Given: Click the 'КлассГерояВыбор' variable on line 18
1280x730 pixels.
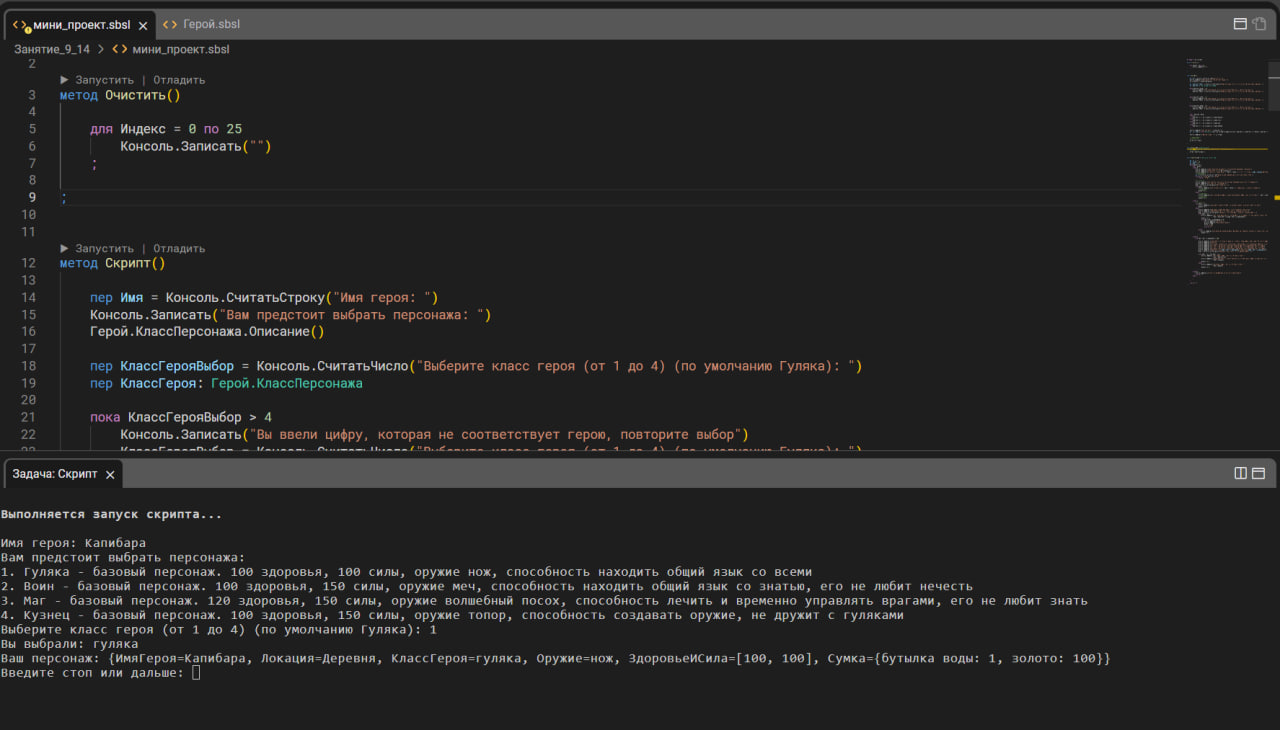Looking at the screenshot, I should pyautogui.click(x=177, y=366).
